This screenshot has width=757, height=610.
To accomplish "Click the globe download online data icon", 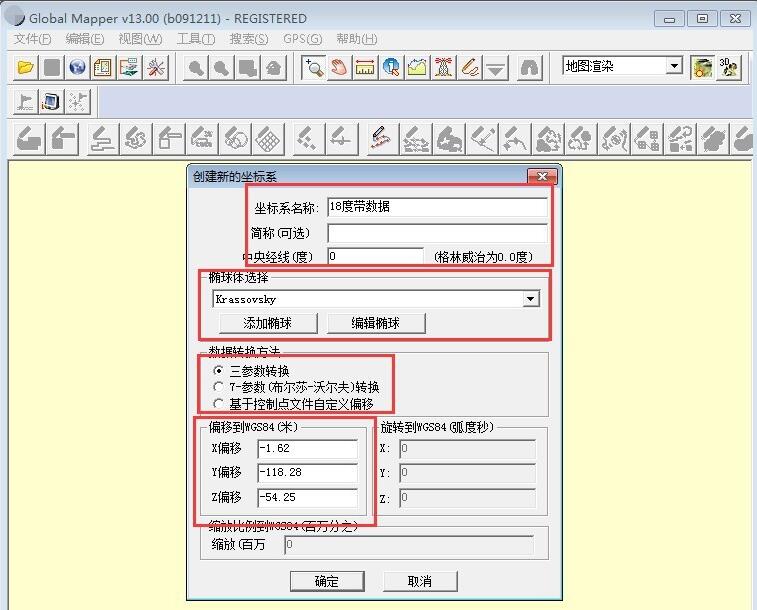I will (x=77, y=67).
